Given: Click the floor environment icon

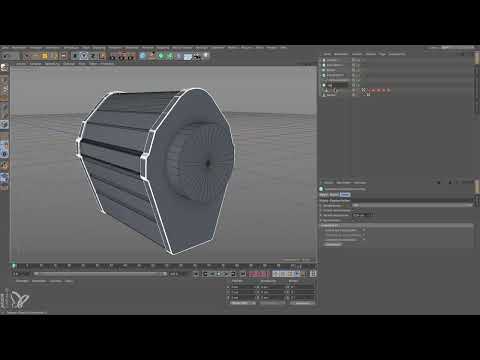Looking at the screenshot, I should 188,56.
